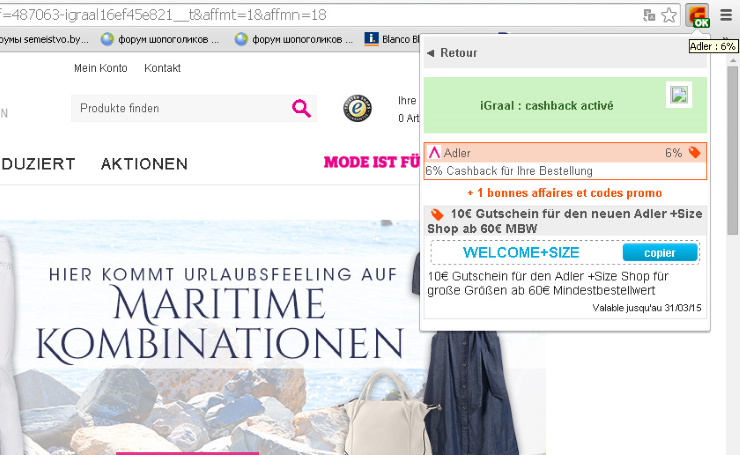Open the REDUZIERT menu item
This screenshot has height=455, width=740.
click(x=38, y=164)
